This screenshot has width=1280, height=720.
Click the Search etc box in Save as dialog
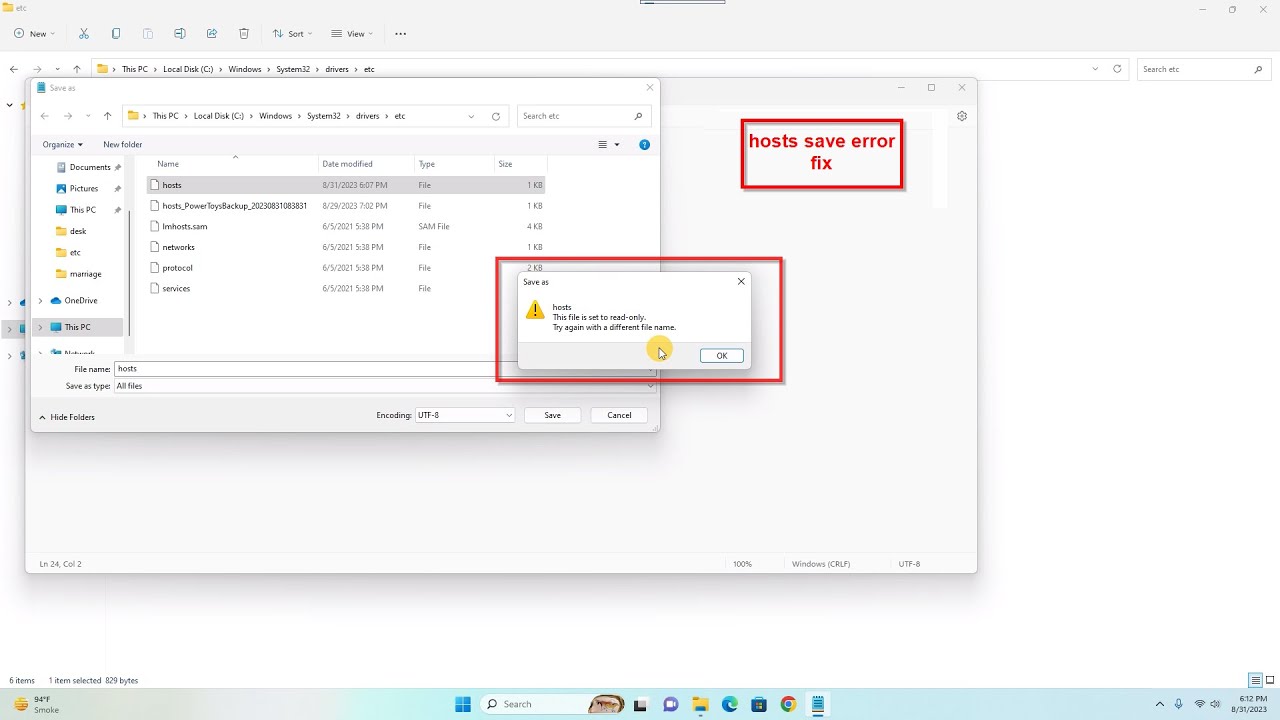(584, 116)
